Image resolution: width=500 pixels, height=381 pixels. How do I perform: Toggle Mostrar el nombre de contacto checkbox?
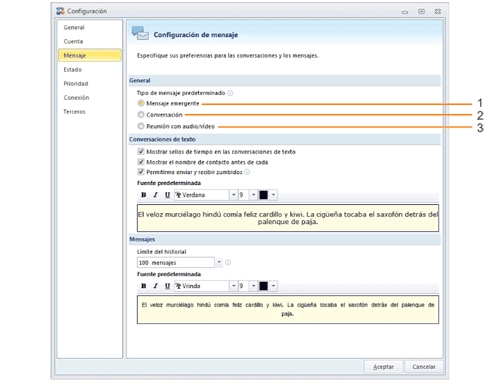pyautogui.click(x=141, y=162)
